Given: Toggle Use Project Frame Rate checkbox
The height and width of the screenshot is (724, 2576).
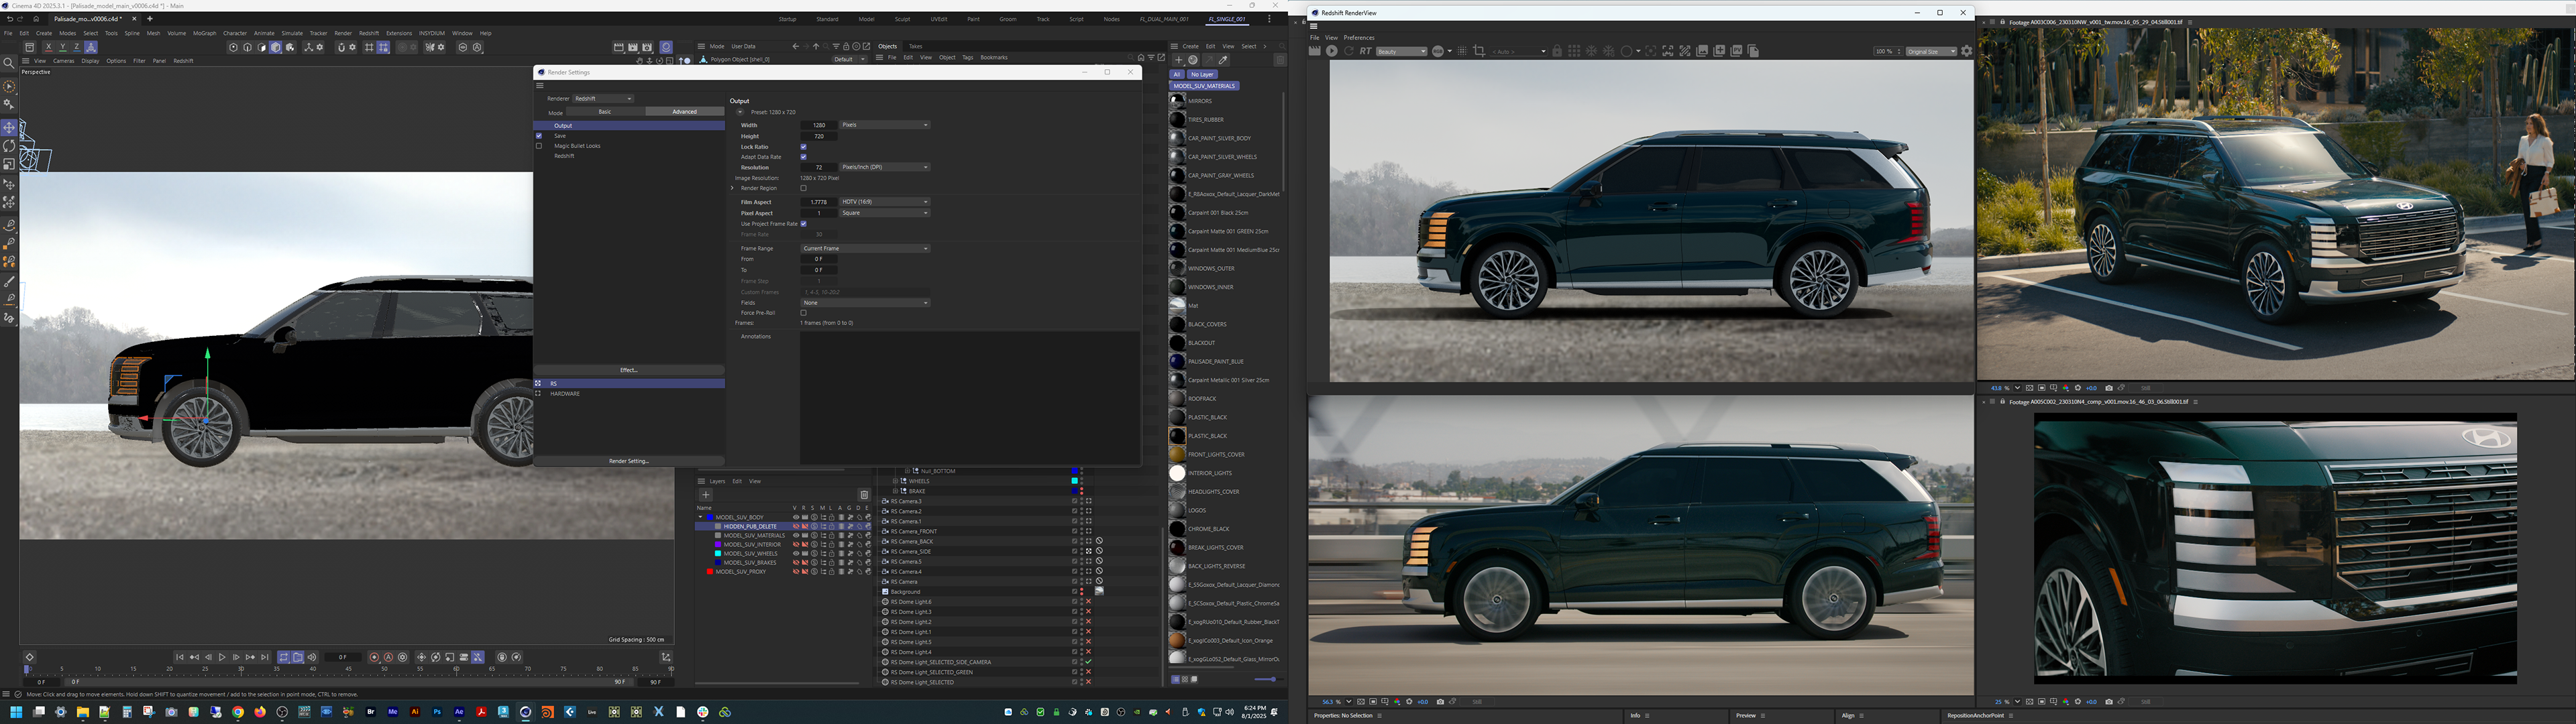Looking at the screenshot, I should point(803,224).
